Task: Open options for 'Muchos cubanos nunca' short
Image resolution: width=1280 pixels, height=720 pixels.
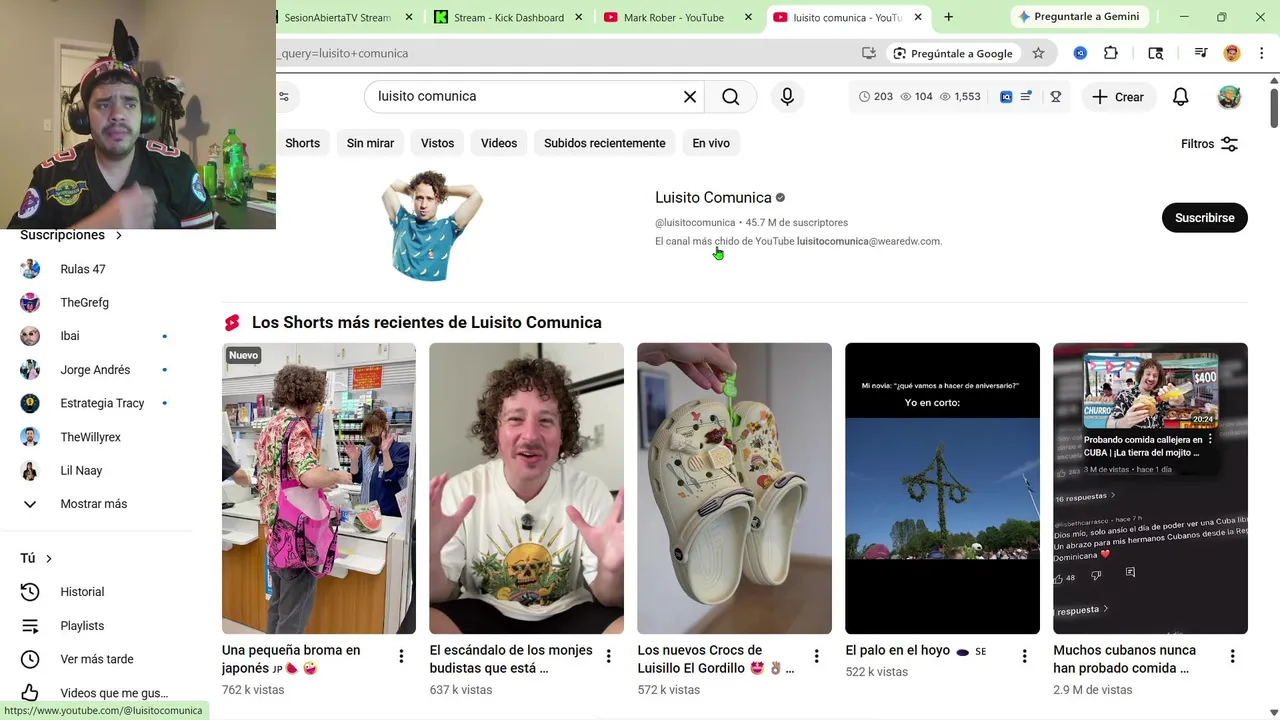Action: pos(1232,656)
